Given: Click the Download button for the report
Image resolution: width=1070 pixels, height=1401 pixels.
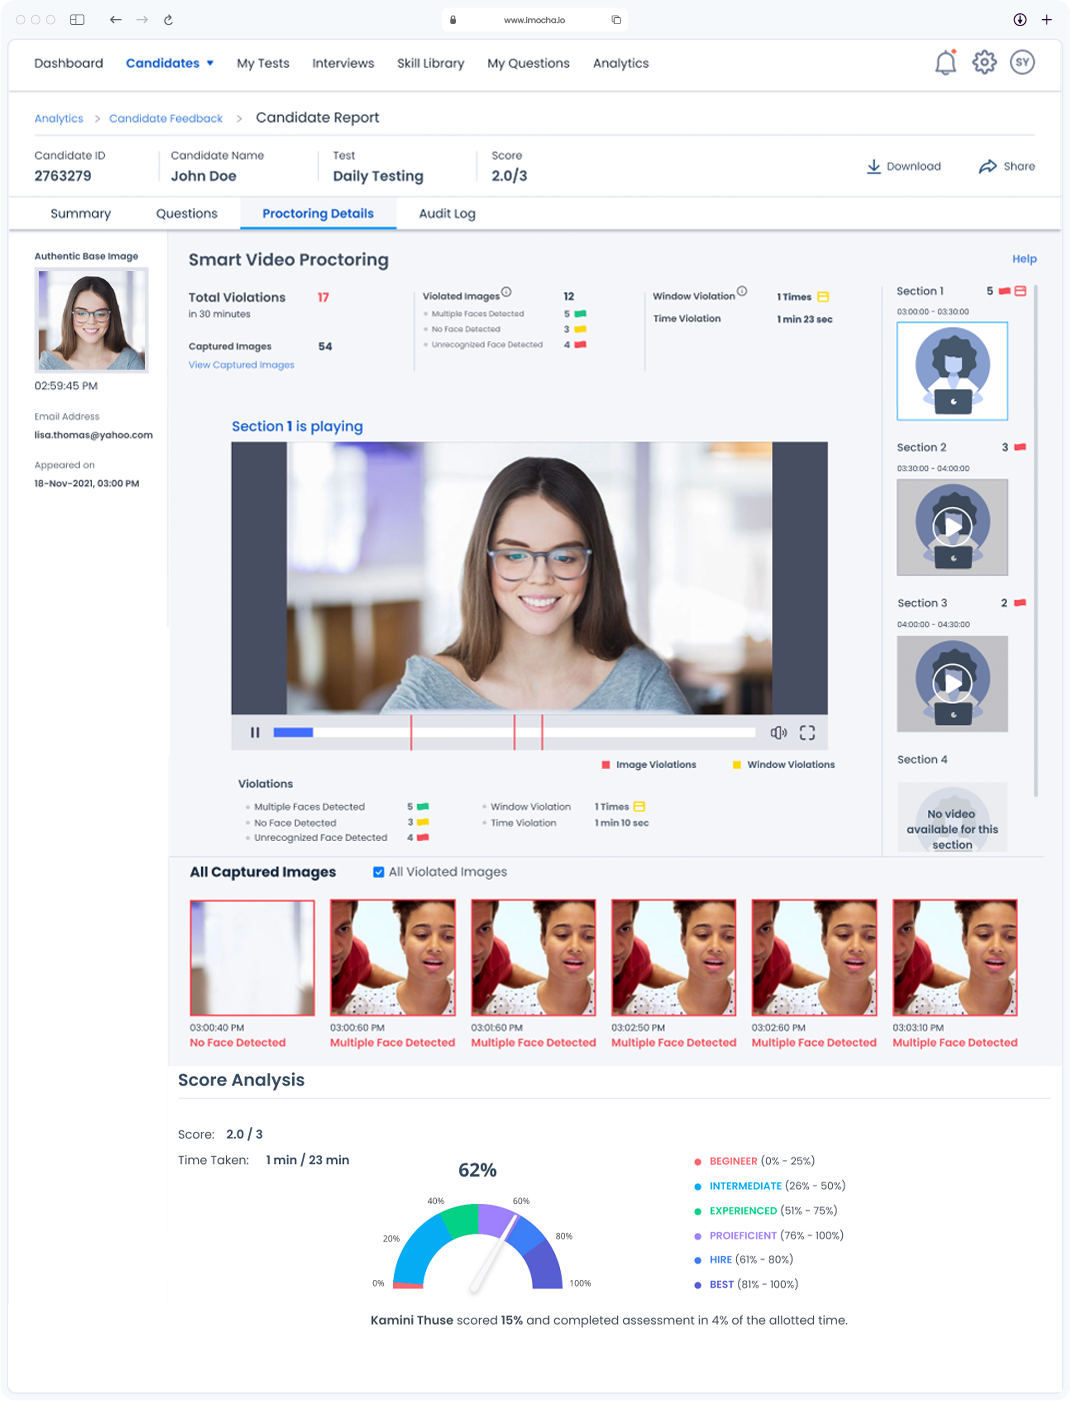Looking at the screenshot, I should pos(903,166).
